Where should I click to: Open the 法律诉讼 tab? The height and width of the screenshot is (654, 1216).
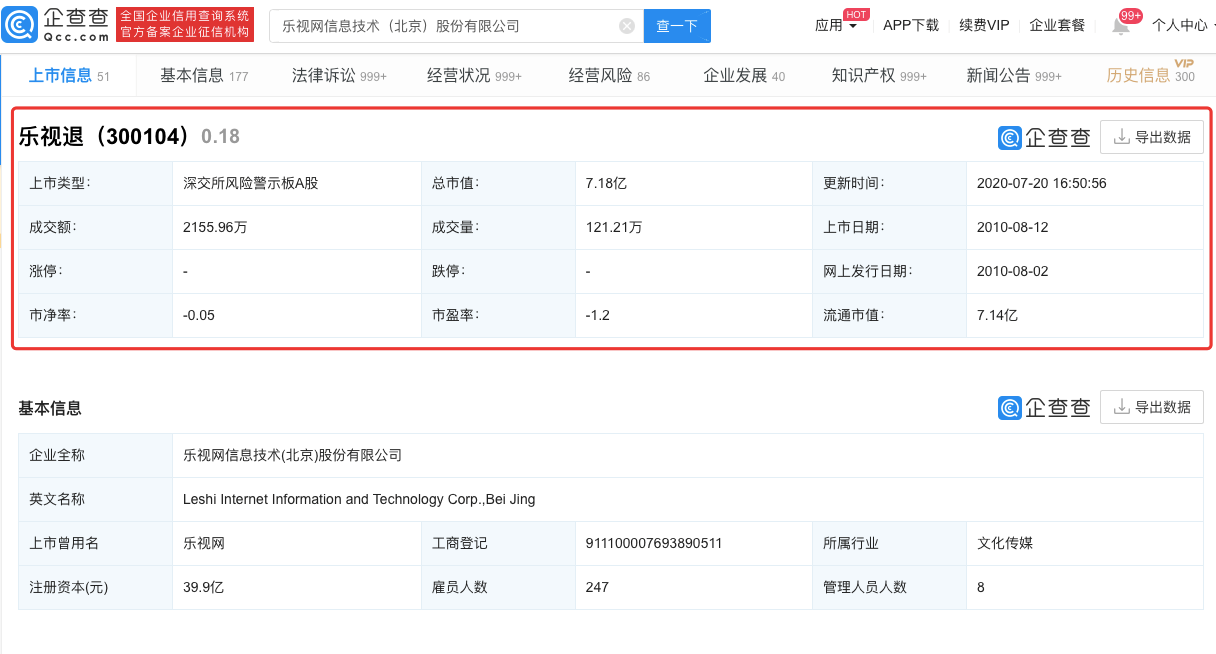pyautogui.click(x=338, y=75)
